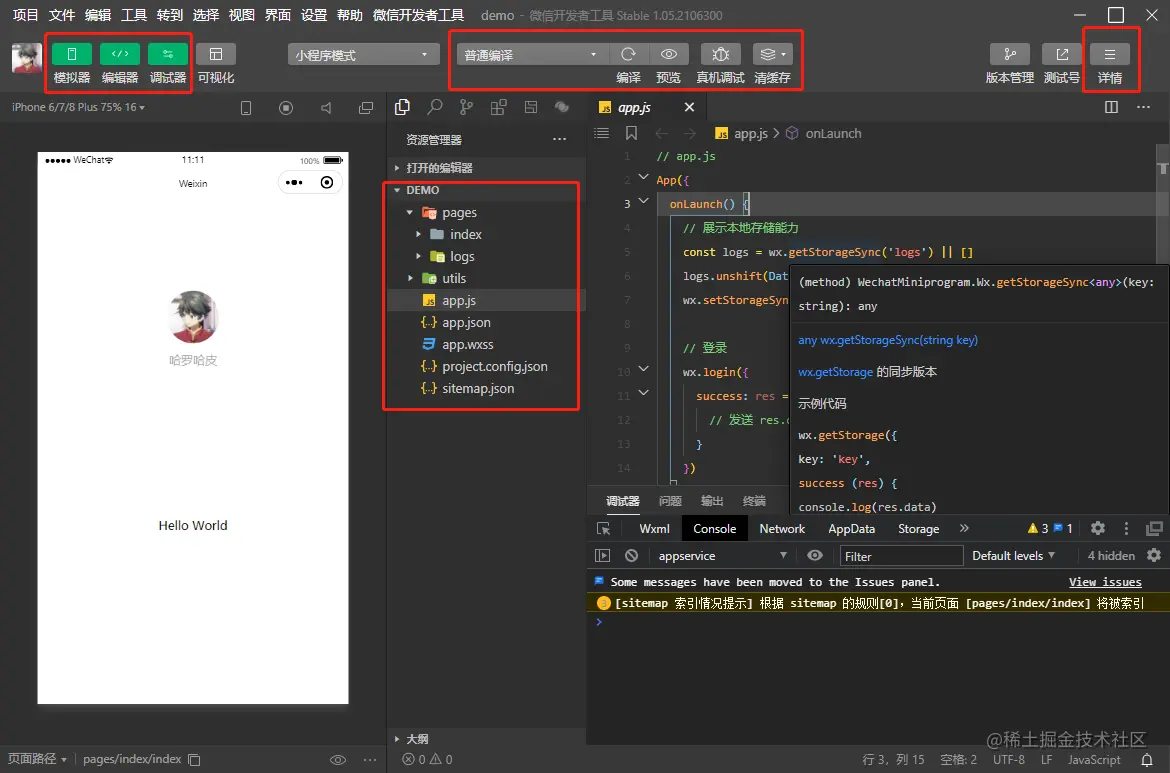Open the 微信开发者工具 menu

click(x=418, y=15)
